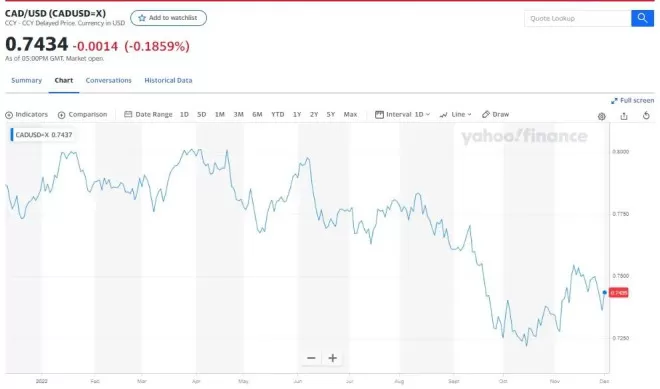Open chart settings gear icon
The width and height of the screenshot is (660, 389).
(x=601, y=116)
